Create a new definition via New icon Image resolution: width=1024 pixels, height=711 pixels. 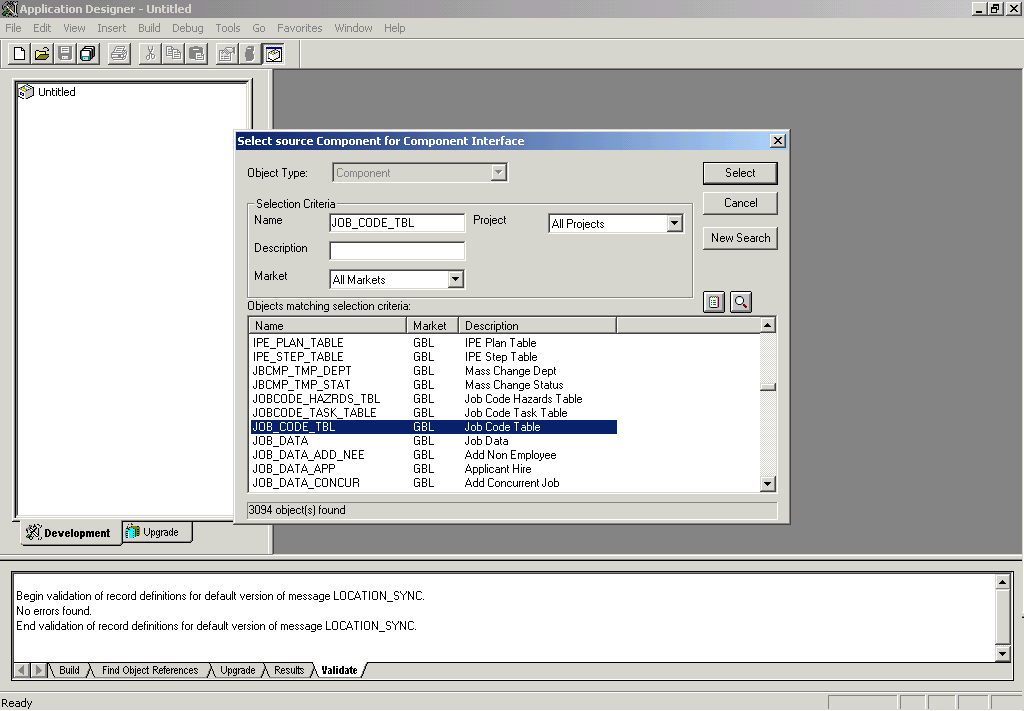pyautogui.click(x=18, y=53)
